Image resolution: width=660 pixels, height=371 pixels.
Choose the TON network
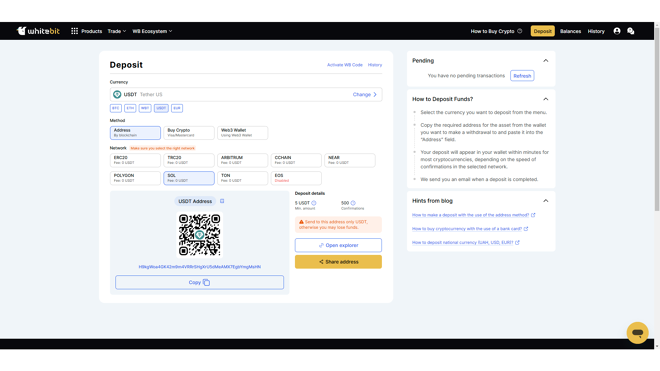pyautogui.click(x=242, y=178)
